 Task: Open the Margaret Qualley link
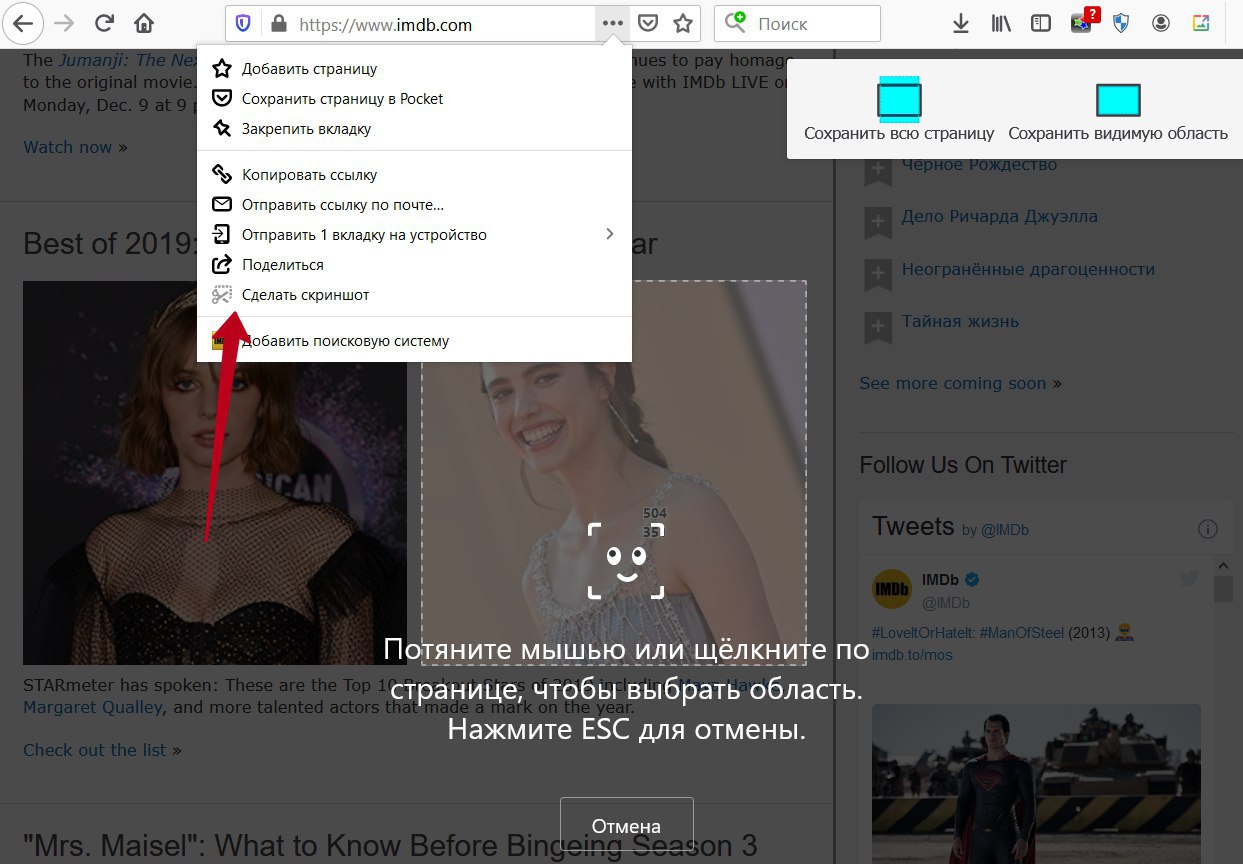pyautogui.click(x=92, y=707)
